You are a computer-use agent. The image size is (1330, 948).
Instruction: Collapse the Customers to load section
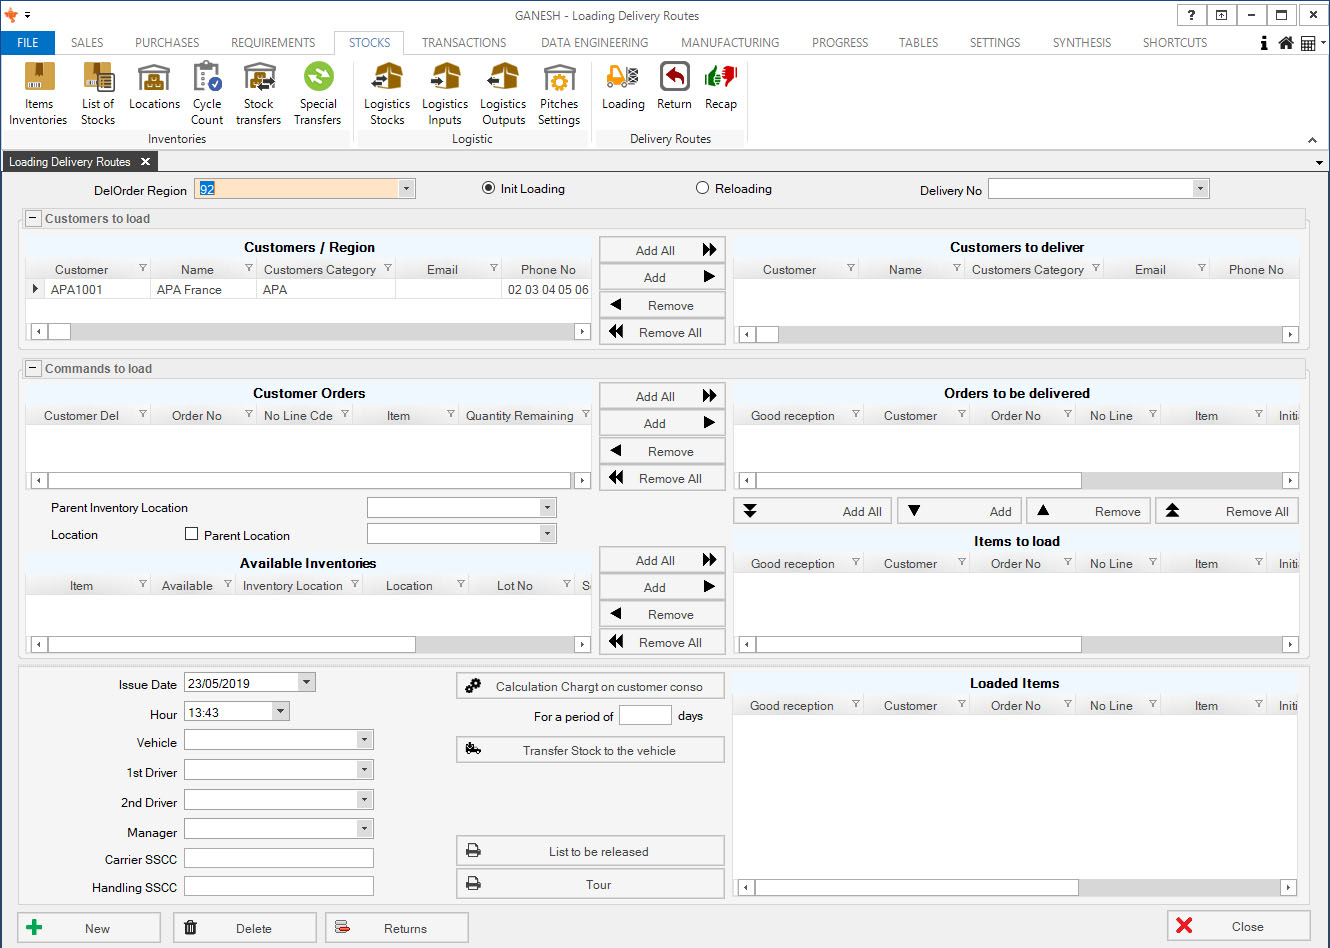33,218
